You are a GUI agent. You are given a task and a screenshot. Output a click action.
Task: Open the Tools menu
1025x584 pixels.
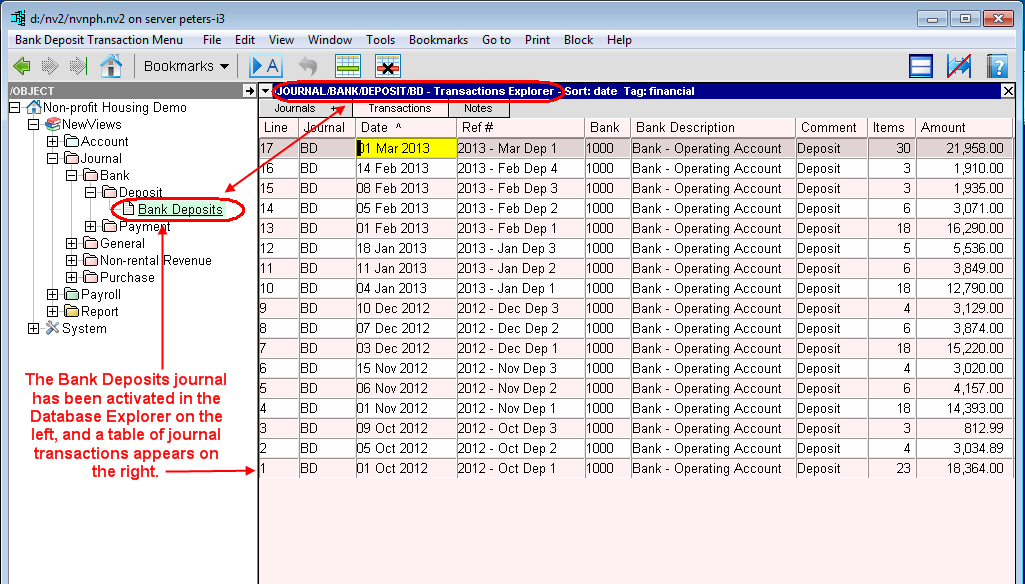(380, 40)
